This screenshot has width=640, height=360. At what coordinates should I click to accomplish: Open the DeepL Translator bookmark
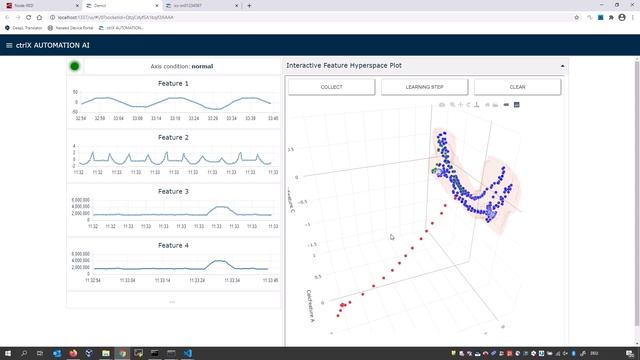point(23,28)
